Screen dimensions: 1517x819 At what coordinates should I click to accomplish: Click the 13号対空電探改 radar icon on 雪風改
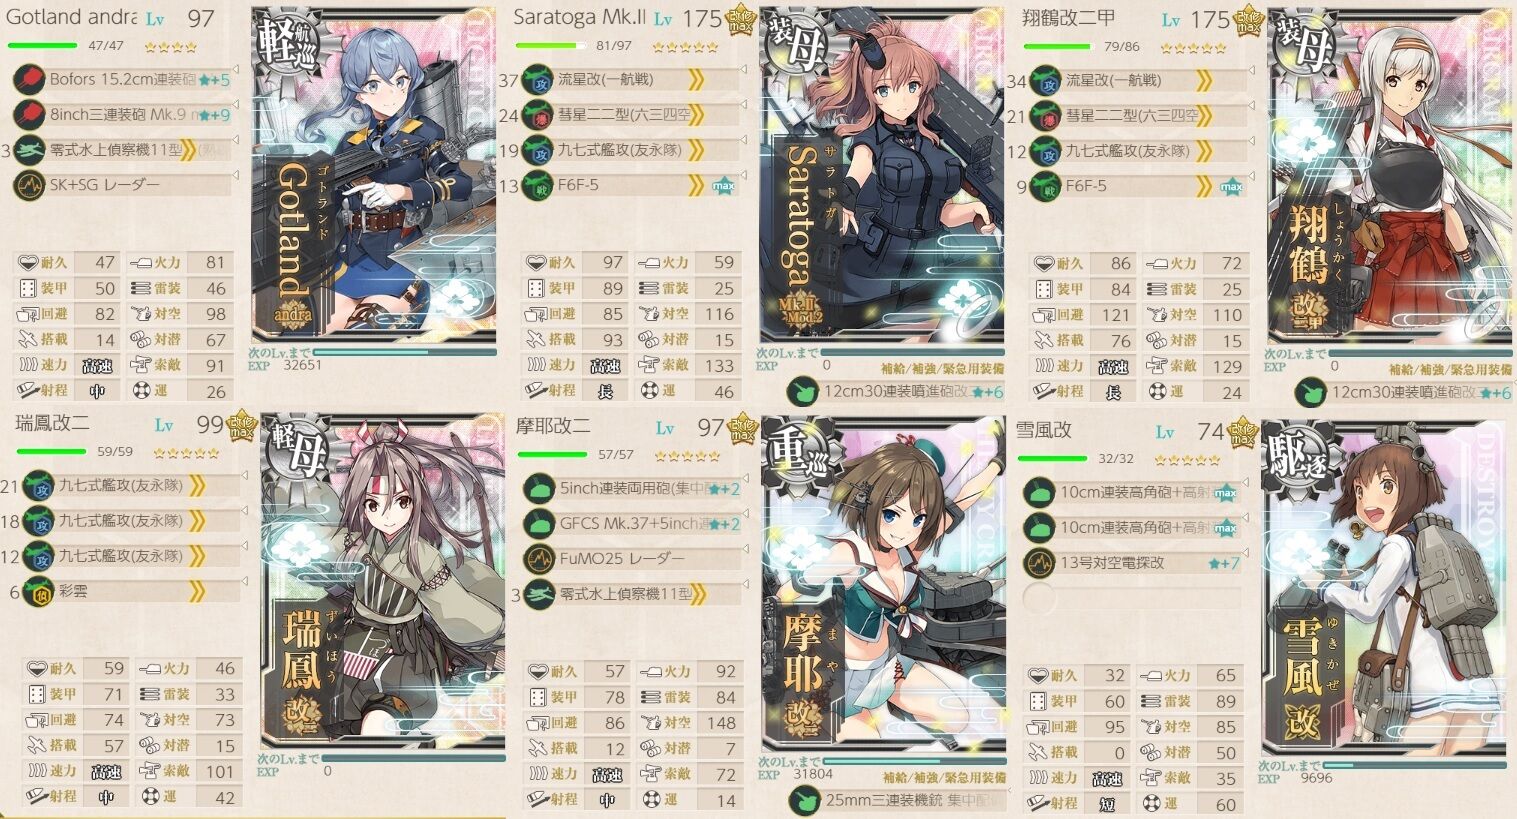pyautogui.click(x=1040, y=563)
